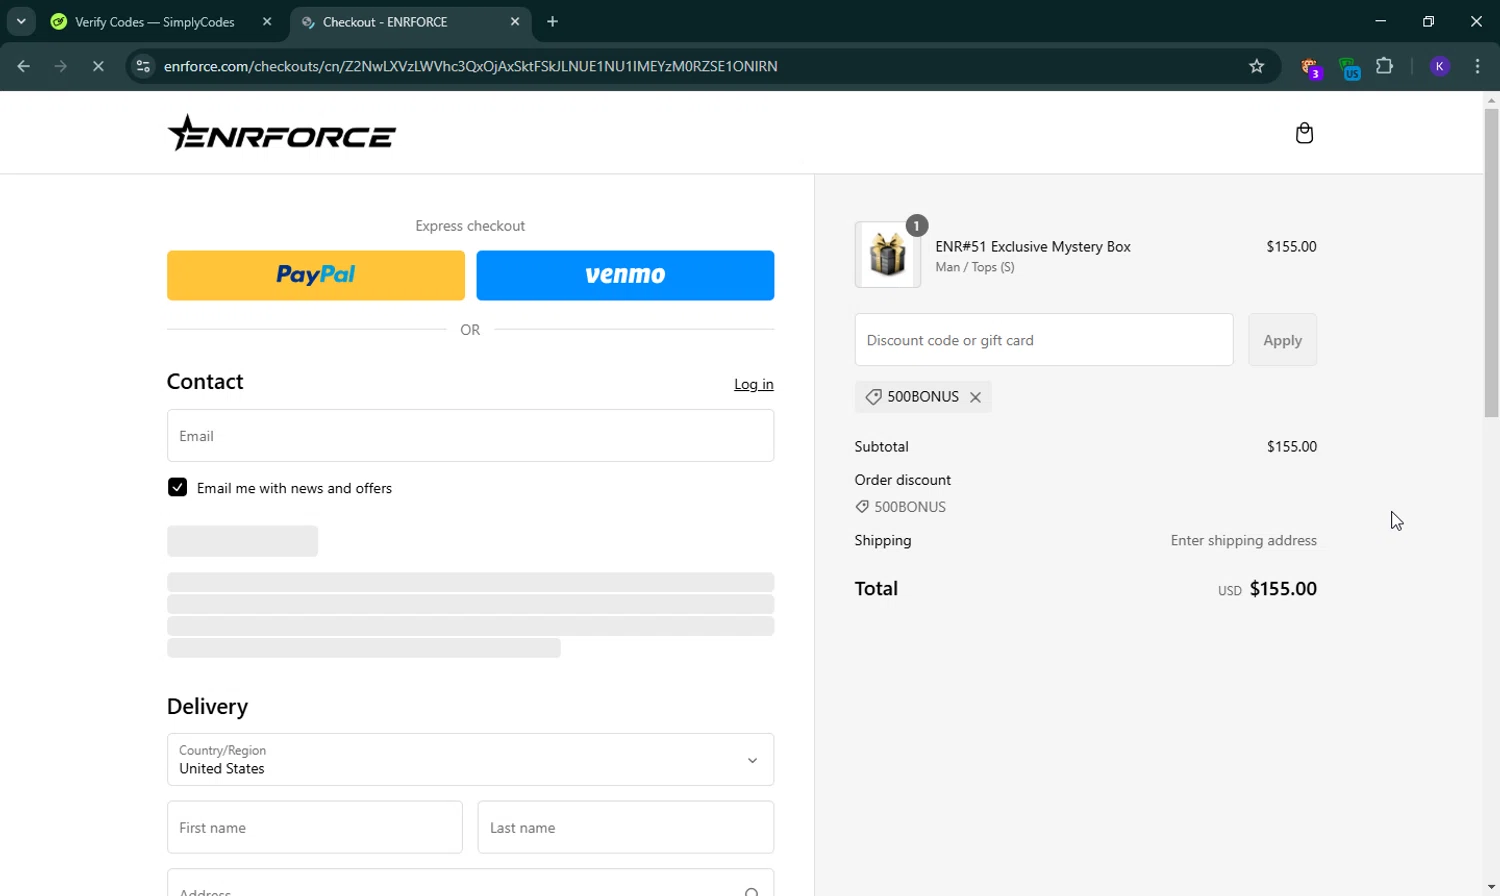View site information icon in the address bar
Image resolution: width=1500 pixels, height=896 pixels.
click(x=143, y=66)
